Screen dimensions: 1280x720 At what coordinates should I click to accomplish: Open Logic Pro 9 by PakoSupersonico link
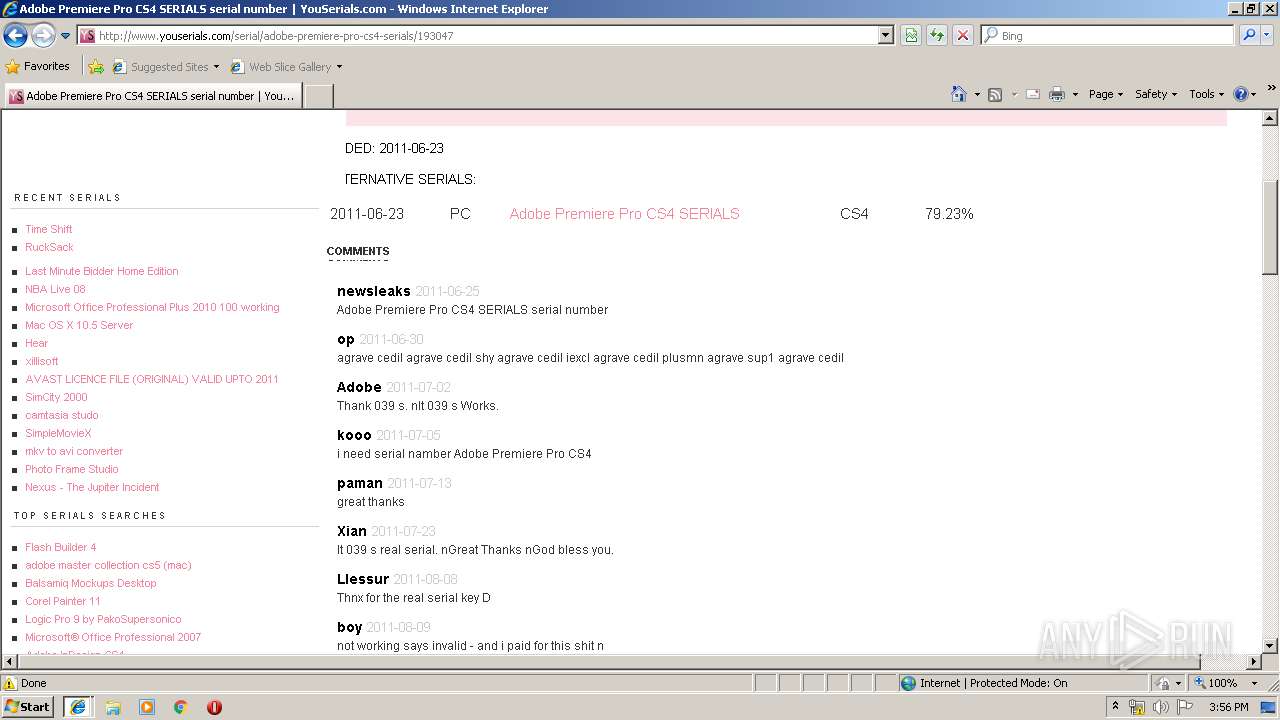pos(103,619)
